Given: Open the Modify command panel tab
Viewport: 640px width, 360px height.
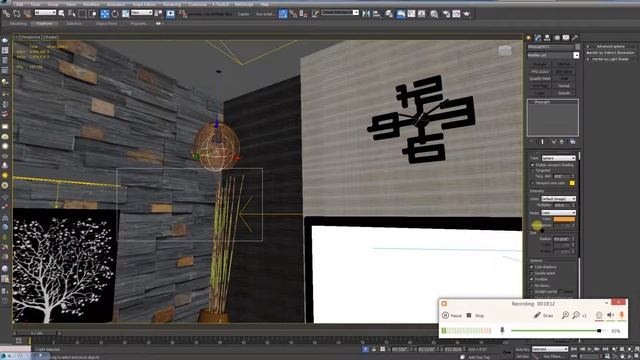Looking at the screenshot, I should [x=538, y=38].
